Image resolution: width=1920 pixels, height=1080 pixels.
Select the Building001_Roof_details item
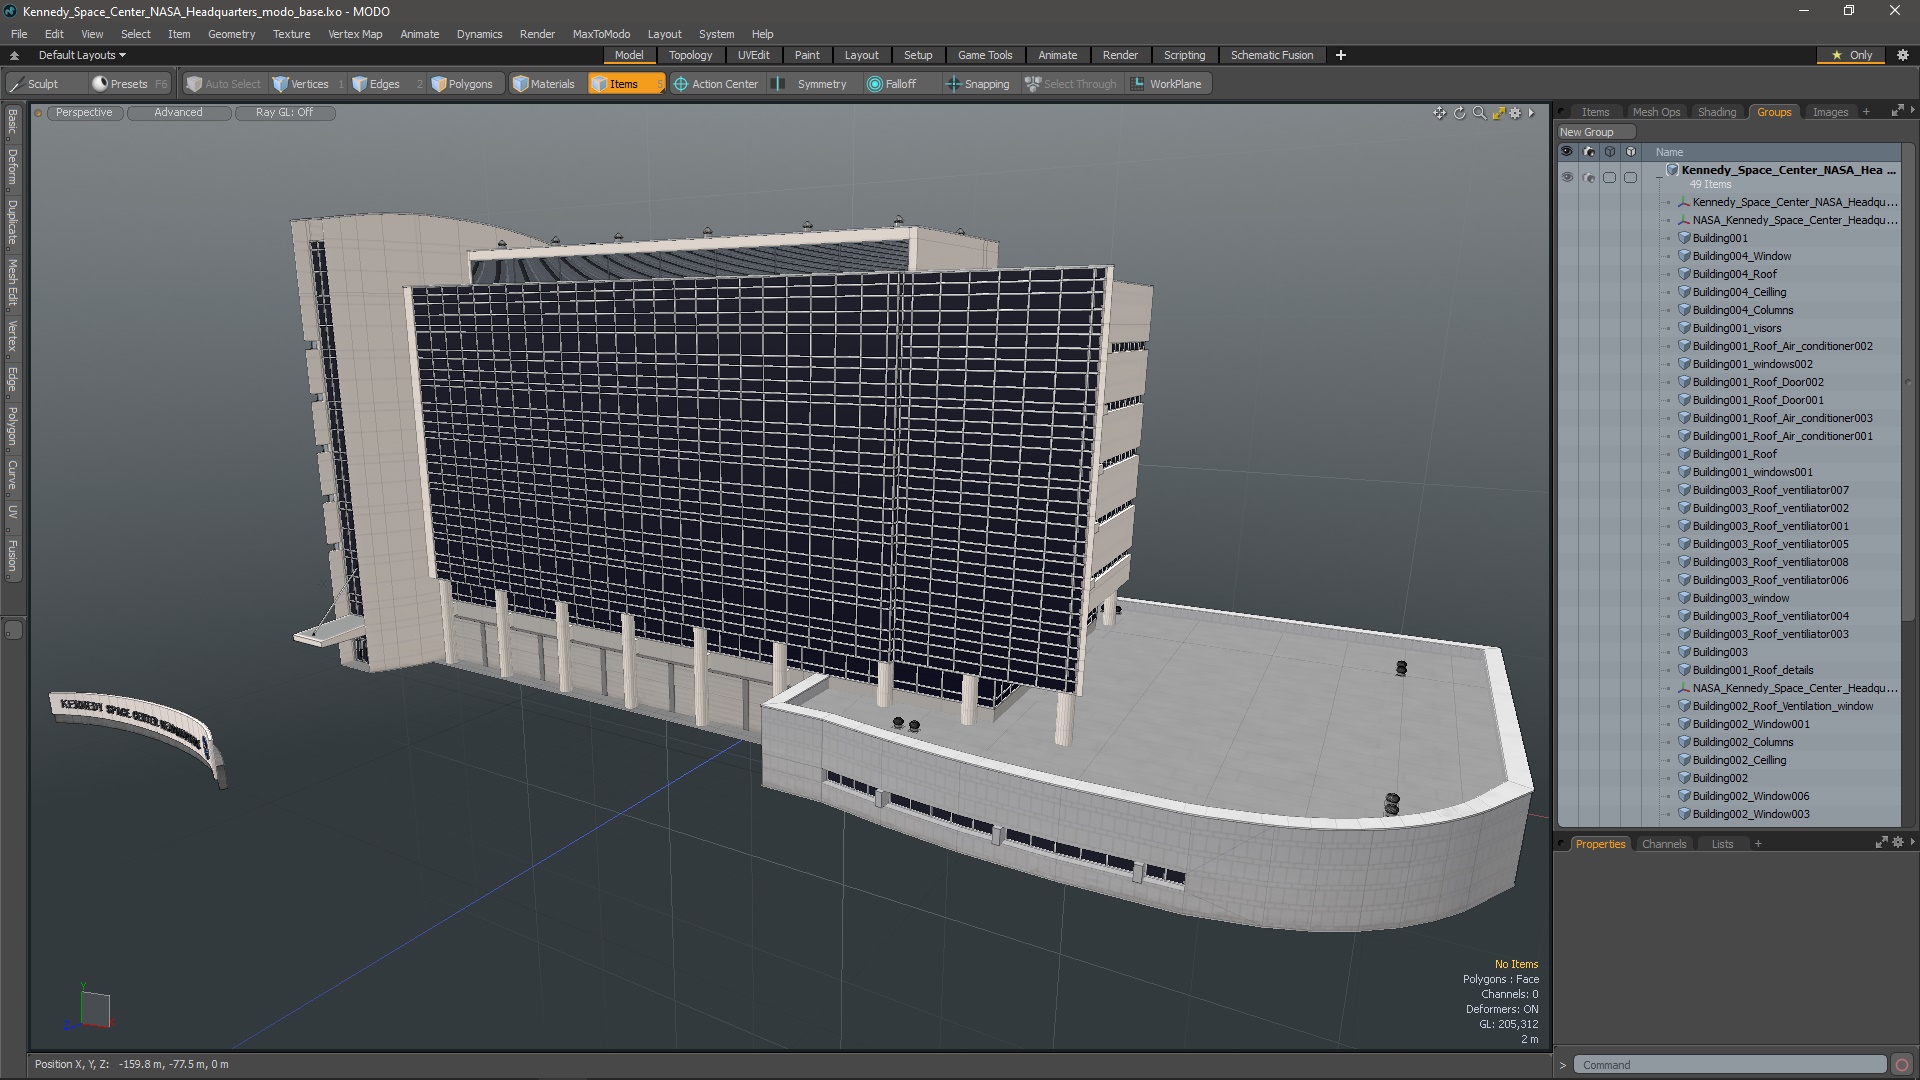pyautogui.click(x=1752, y=670)
